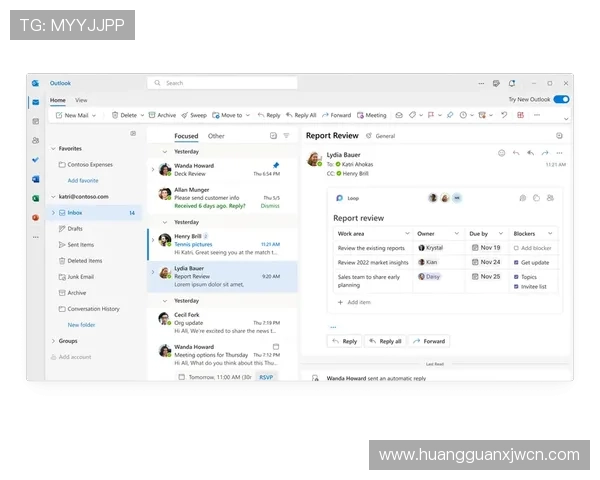Click the Add favorite link

[82, 180]
